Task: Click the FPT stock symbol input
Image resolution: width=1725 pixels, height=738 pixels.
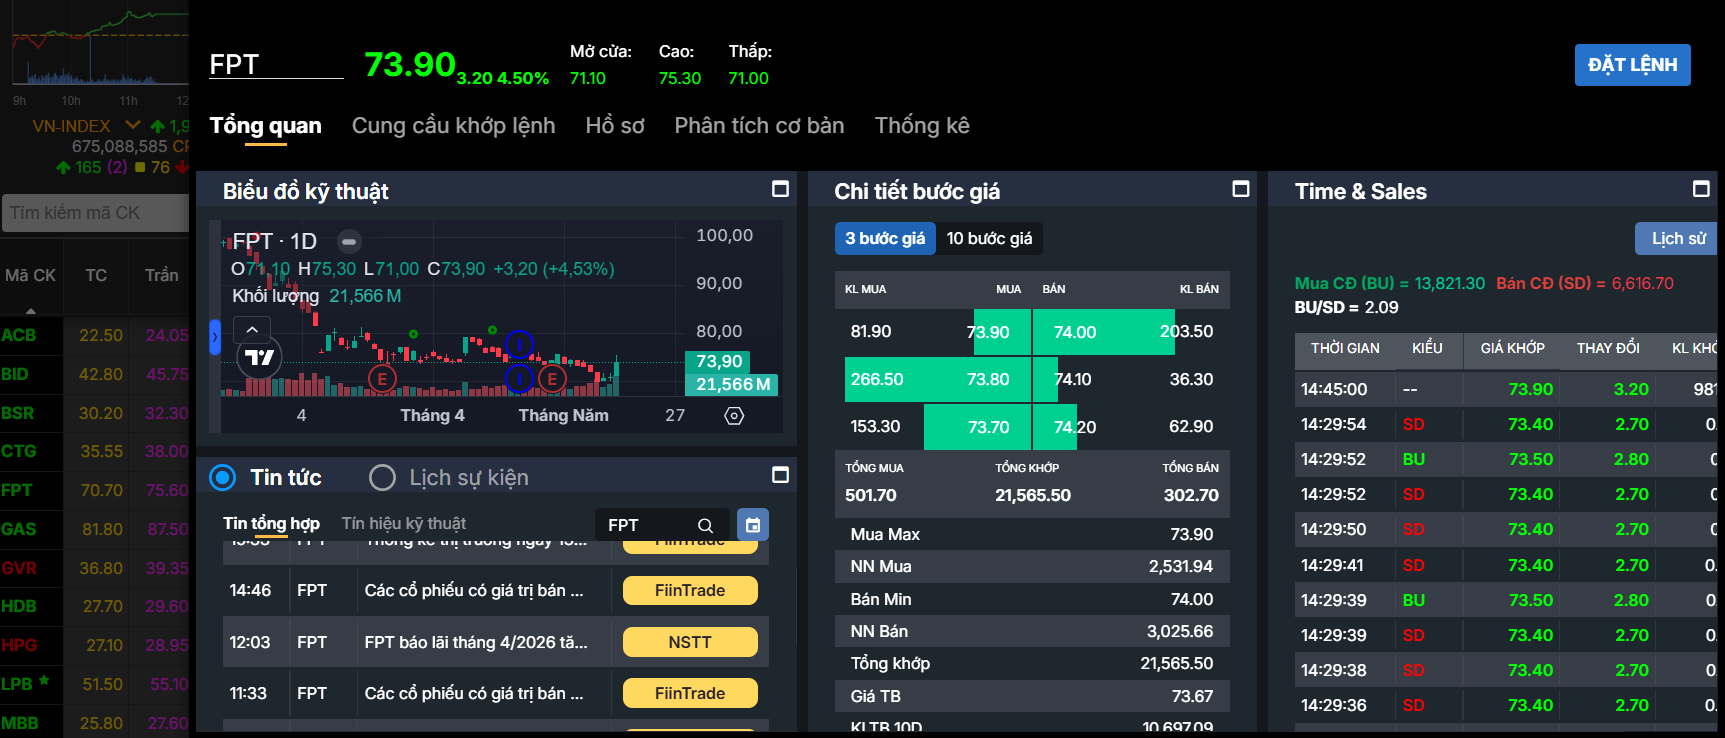Action: tap(276, 64)
